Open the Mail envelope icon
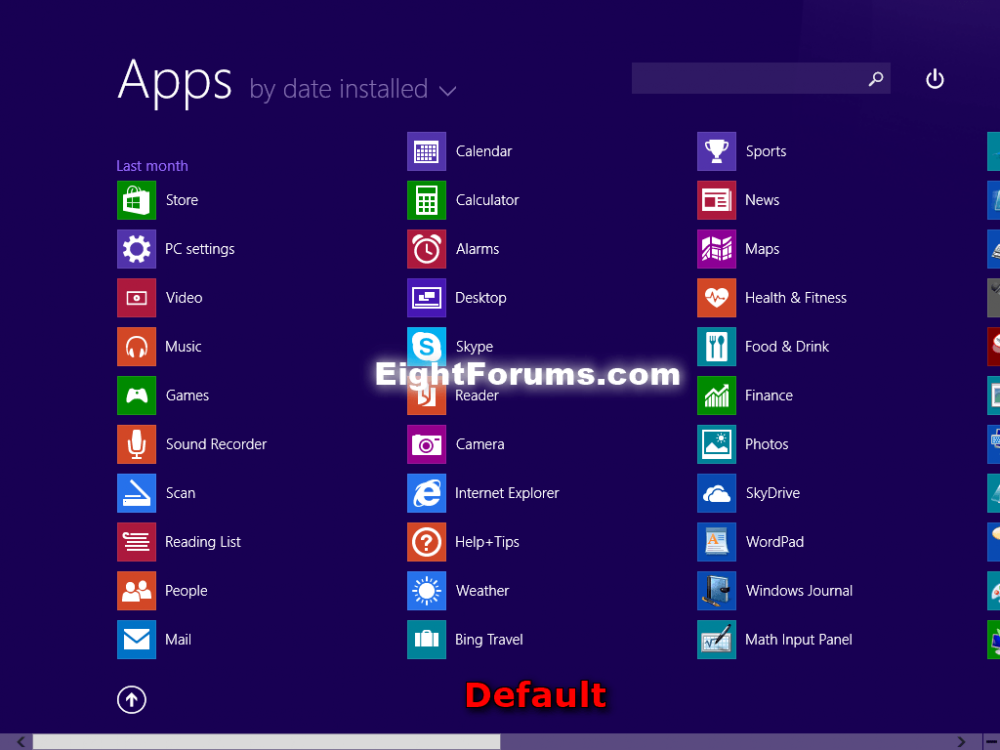 [136, 639]
